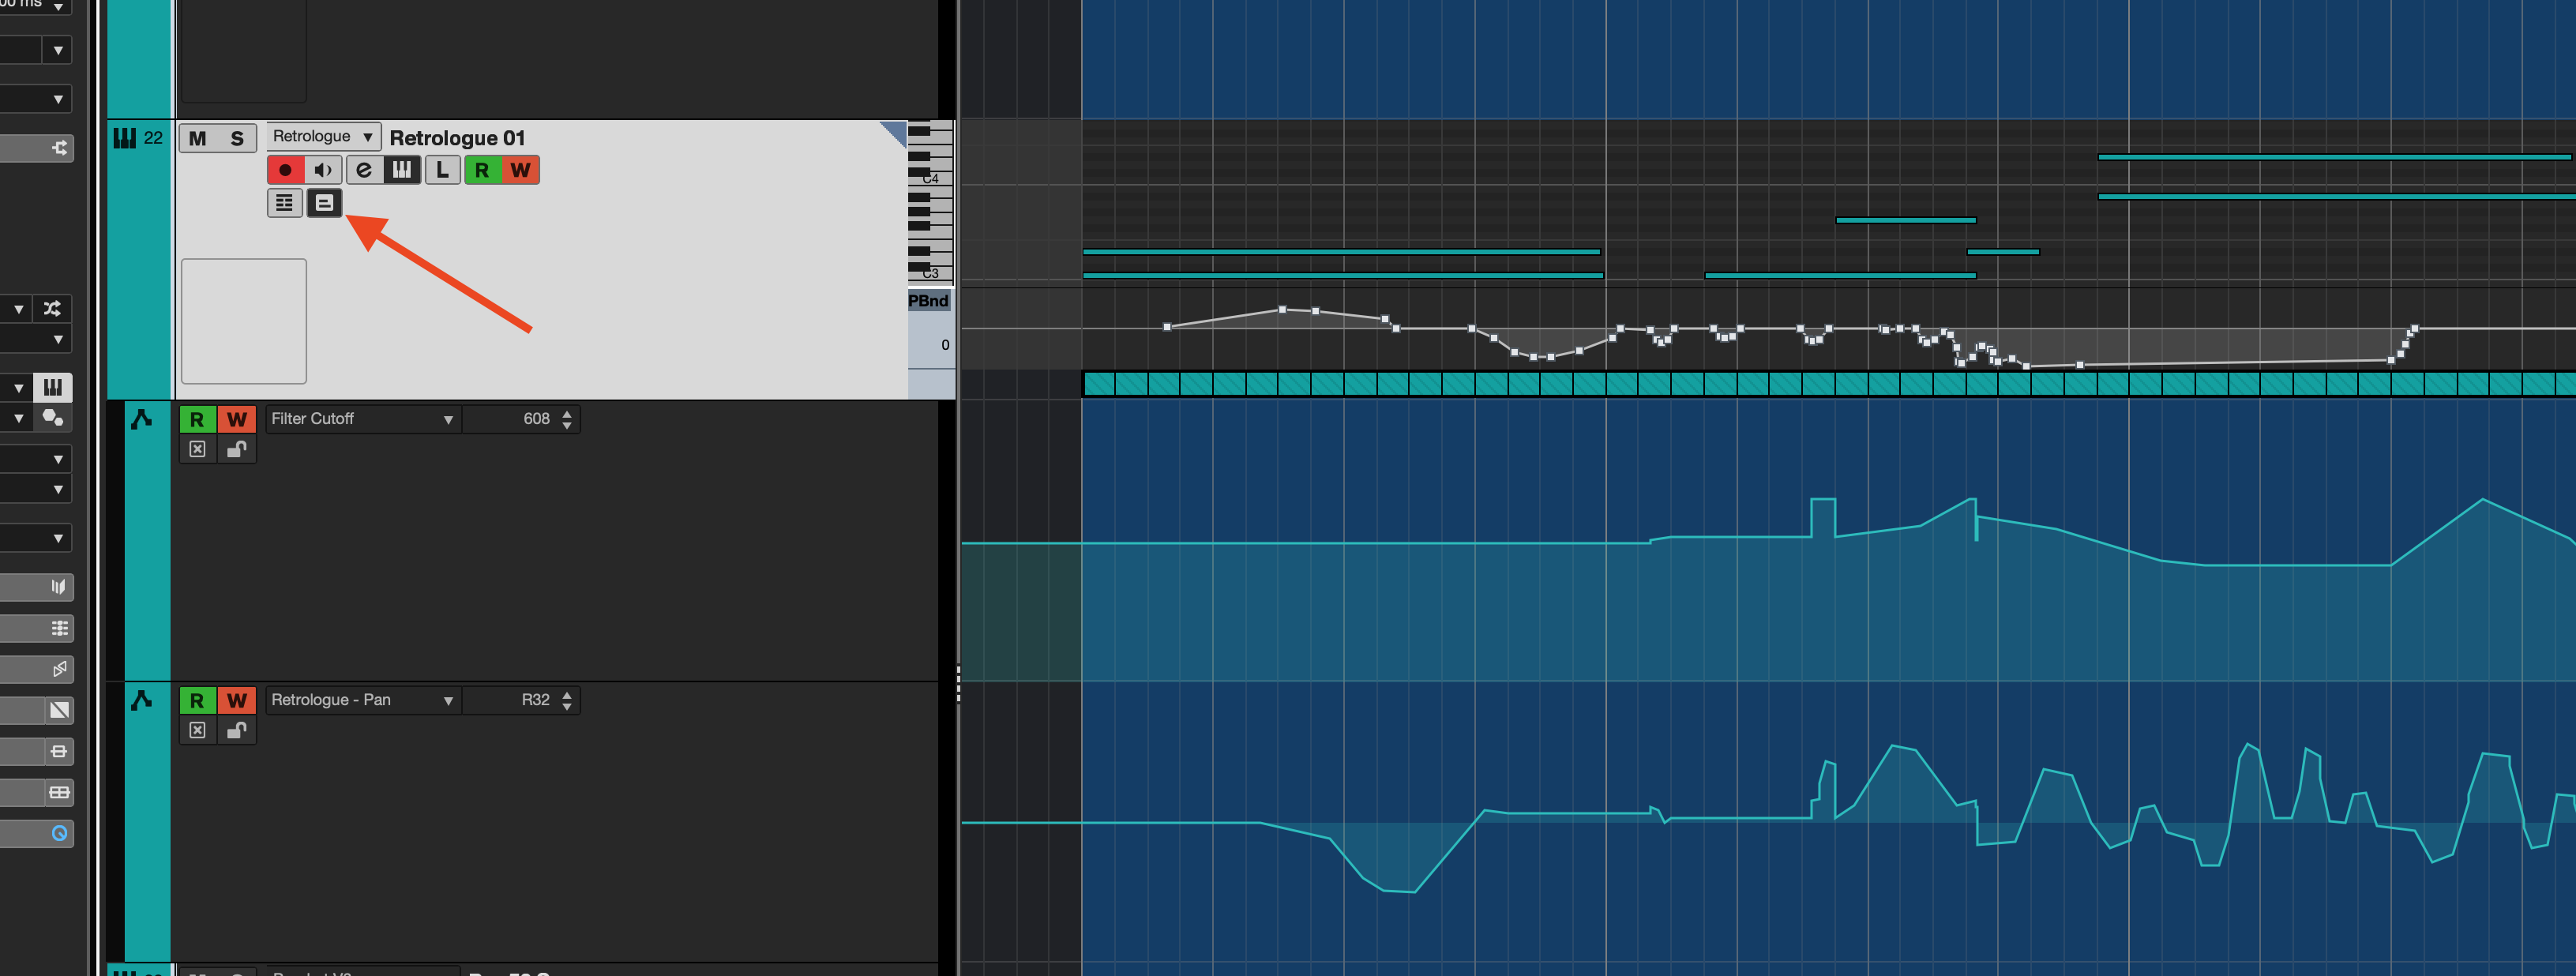Screen dimensions: 2576x976
Task: Open the Retrologue - Pan parameter dropdown
Action: click(362, 700)
